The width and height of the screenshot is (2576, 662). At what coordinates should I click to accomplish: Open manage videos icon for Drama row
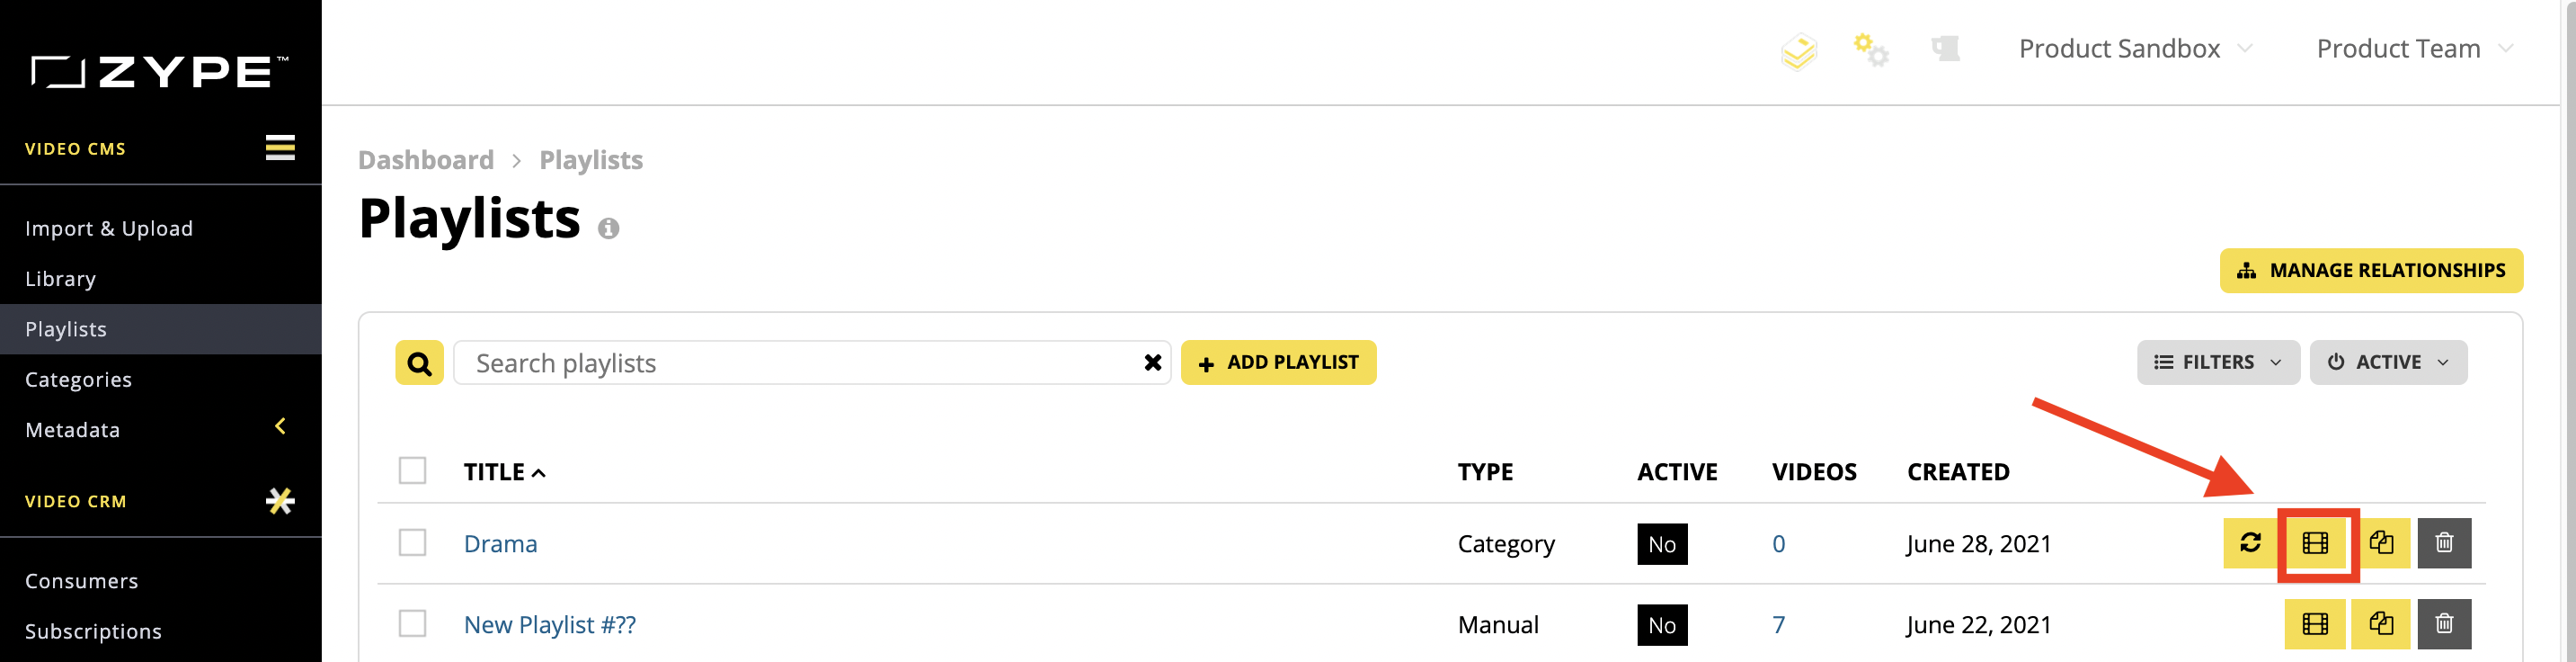click(2316, 543)
